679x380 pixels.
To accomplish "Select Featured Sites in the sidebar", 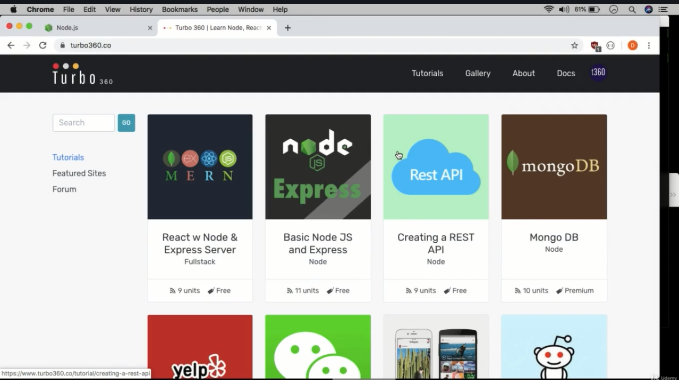I will [x=79, y=174].
